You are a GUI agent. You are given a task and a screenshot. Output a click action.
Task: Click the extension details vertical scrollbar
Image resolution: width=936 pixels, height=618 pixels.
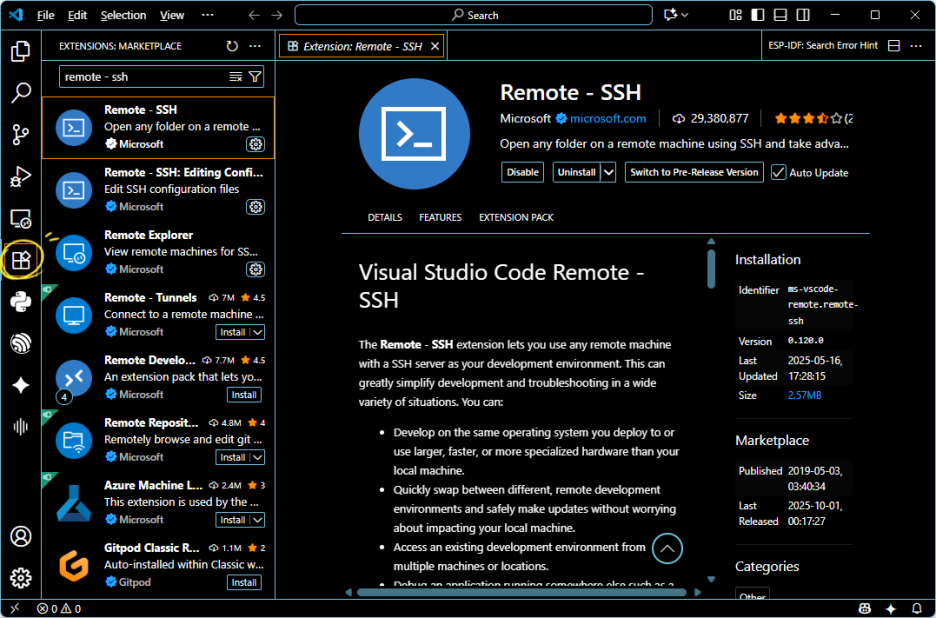click(711, 269)
